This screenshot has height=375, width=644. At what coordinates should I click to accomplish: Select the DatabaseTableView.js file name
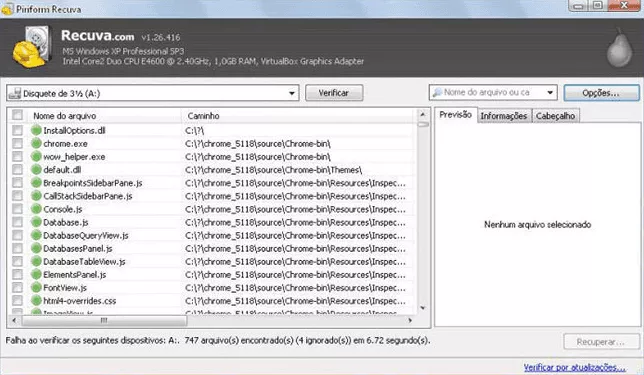coord(84,262)
